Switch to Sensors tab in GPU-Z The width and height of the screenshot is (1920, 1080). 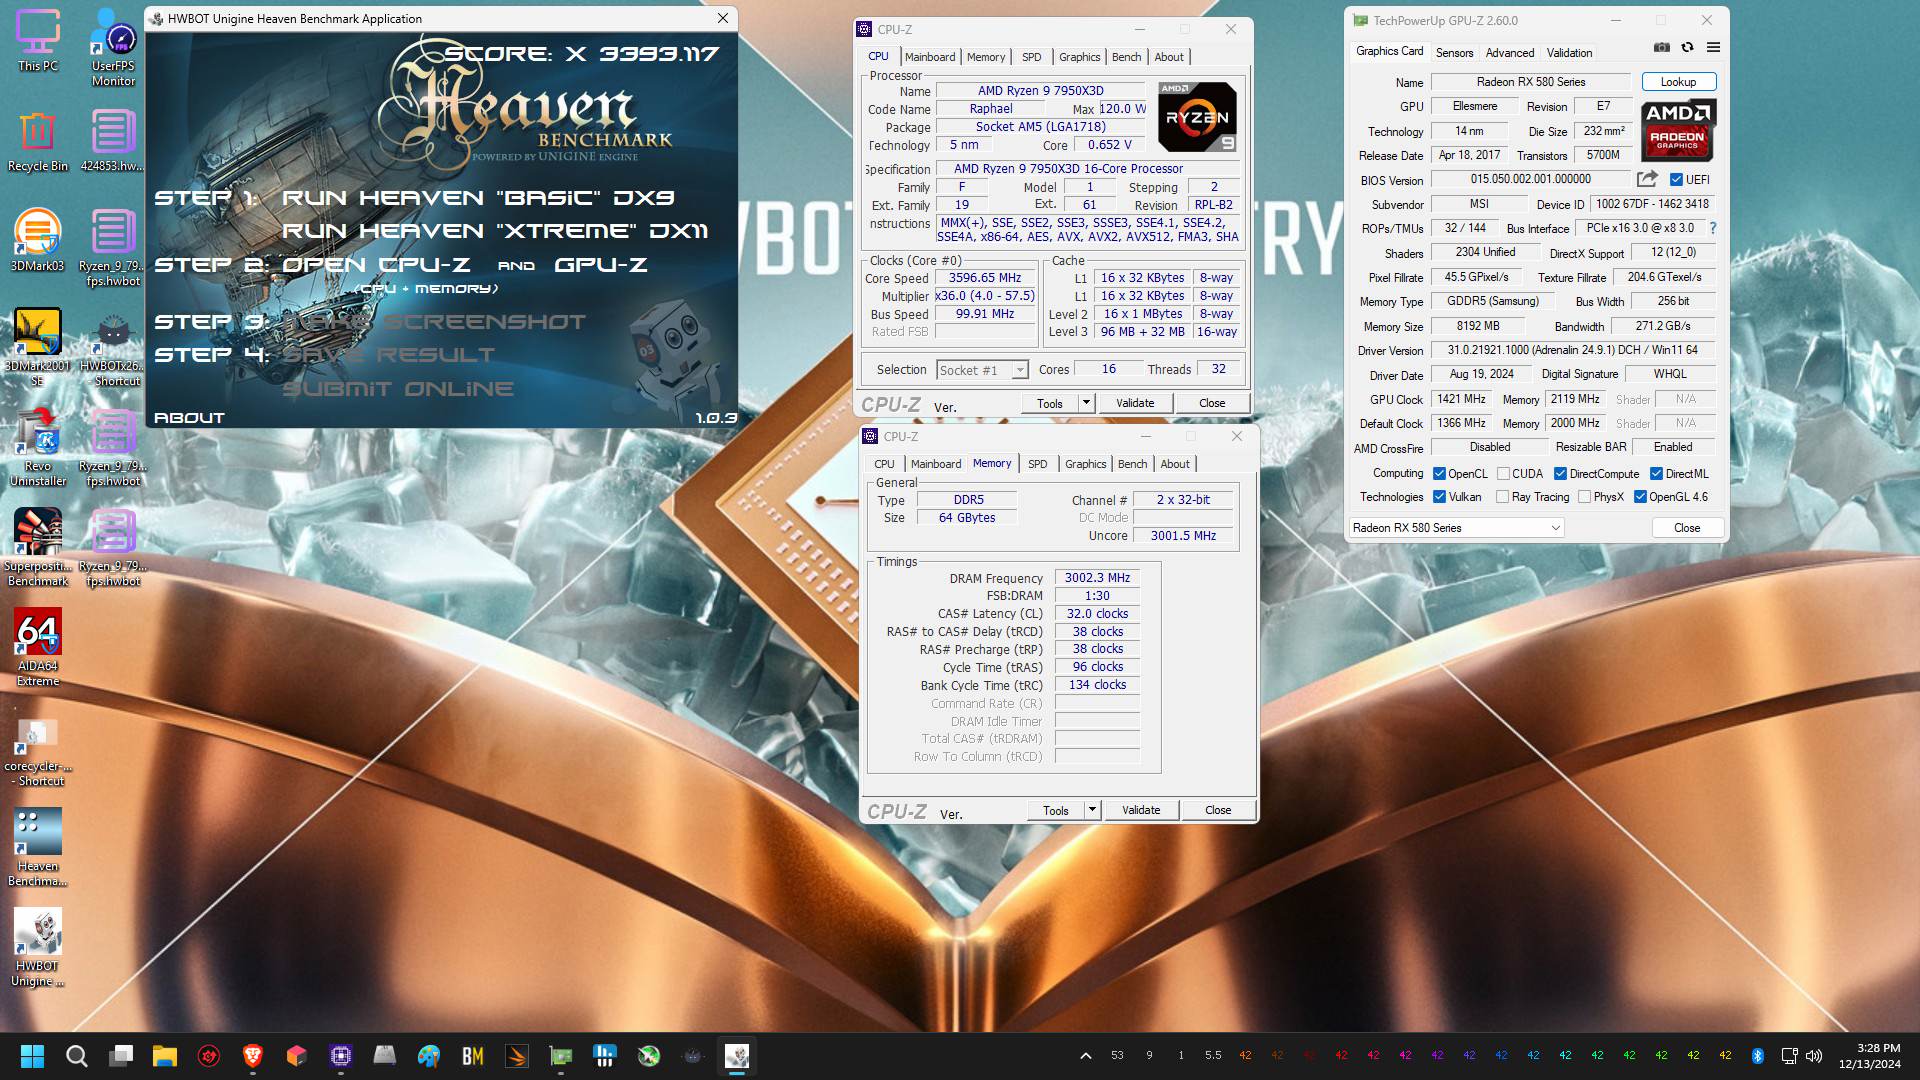click(x=1454, y=53)
